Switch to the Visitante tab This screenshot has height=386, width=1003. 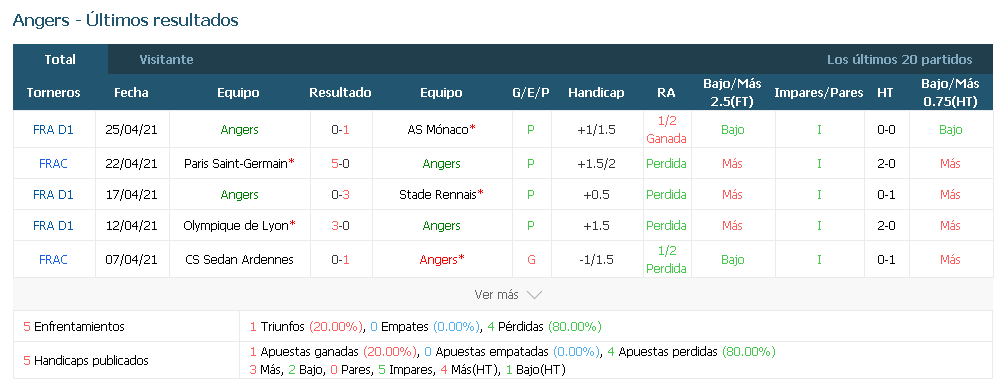pos(166,60)
